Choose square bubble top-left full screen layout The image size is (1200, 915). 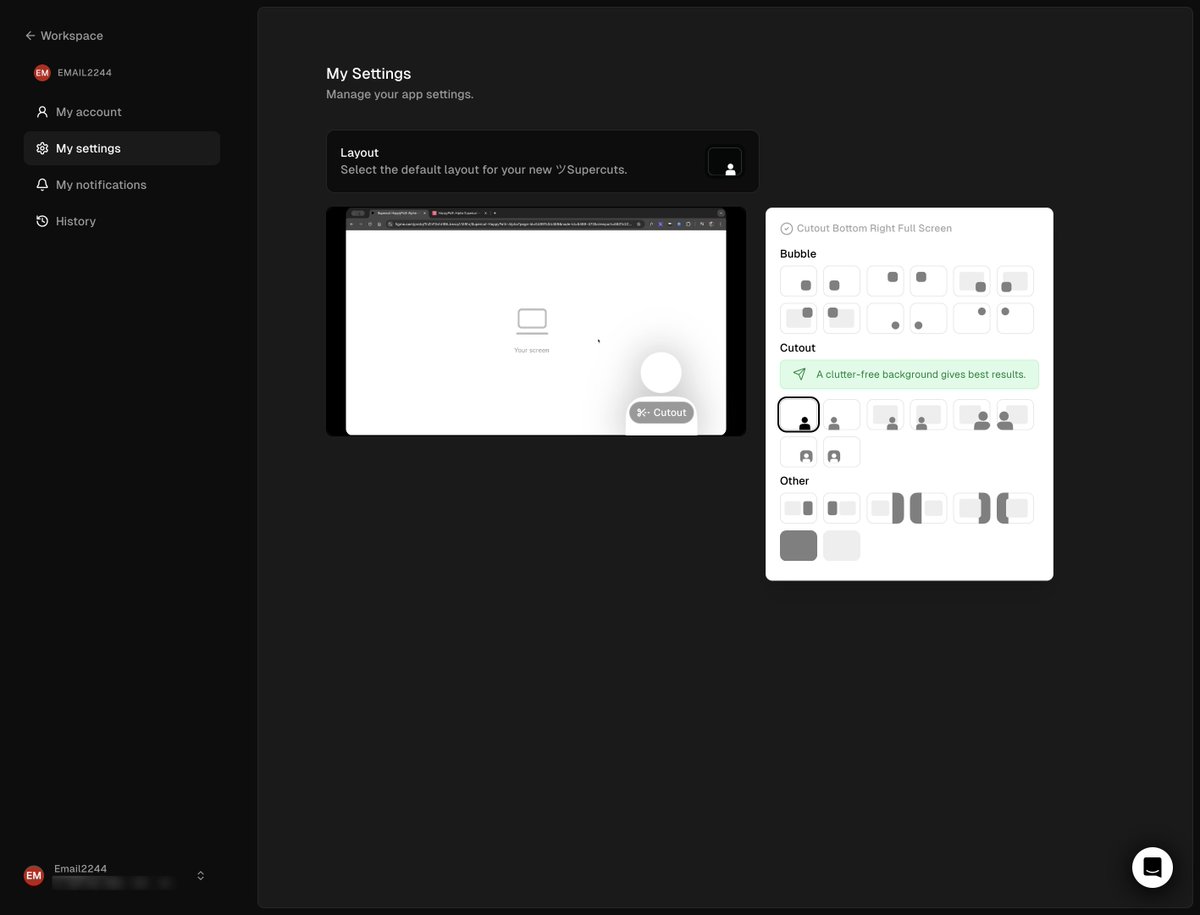pyautogui.click(x=928, y=281)
